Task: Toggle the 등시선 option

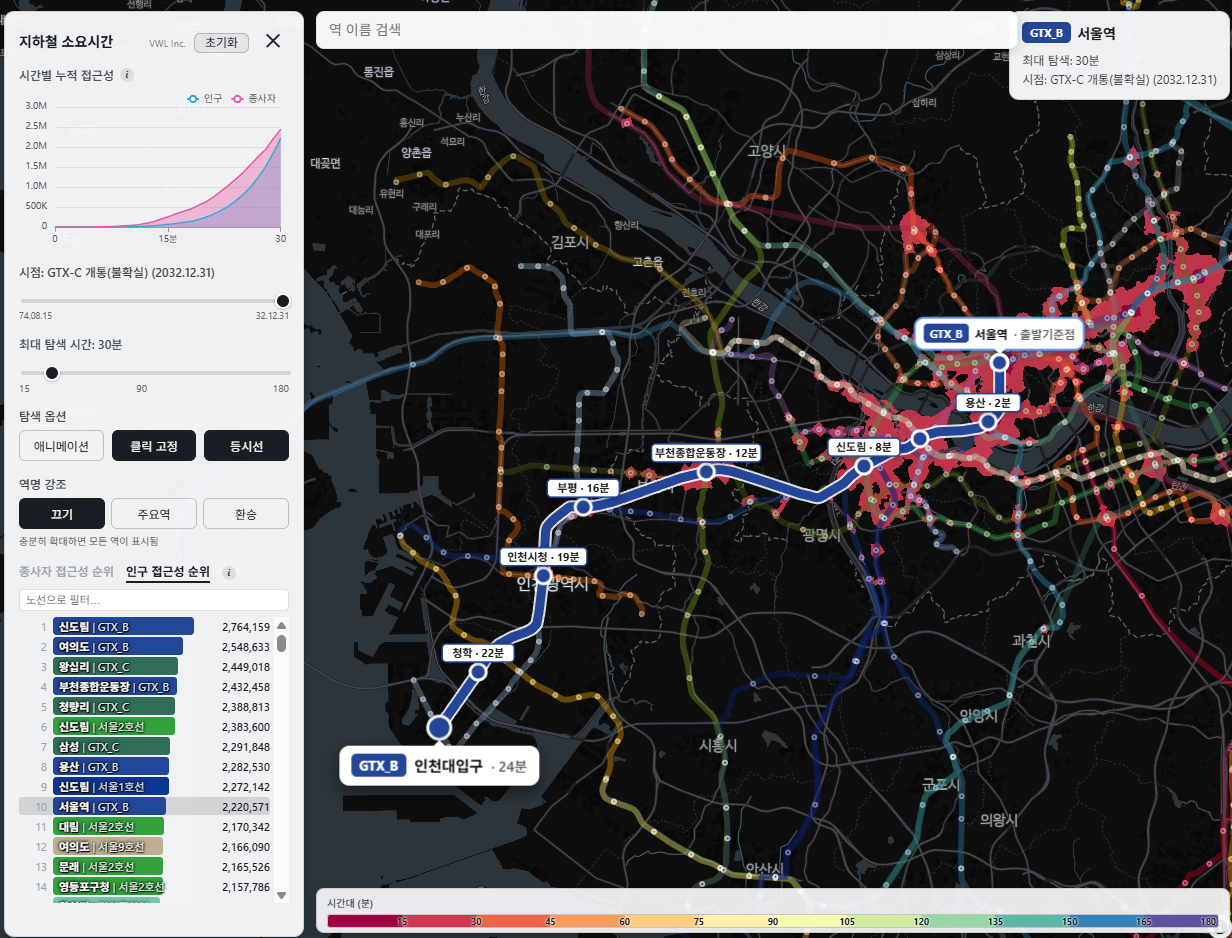Action: (x=246, y=446)
